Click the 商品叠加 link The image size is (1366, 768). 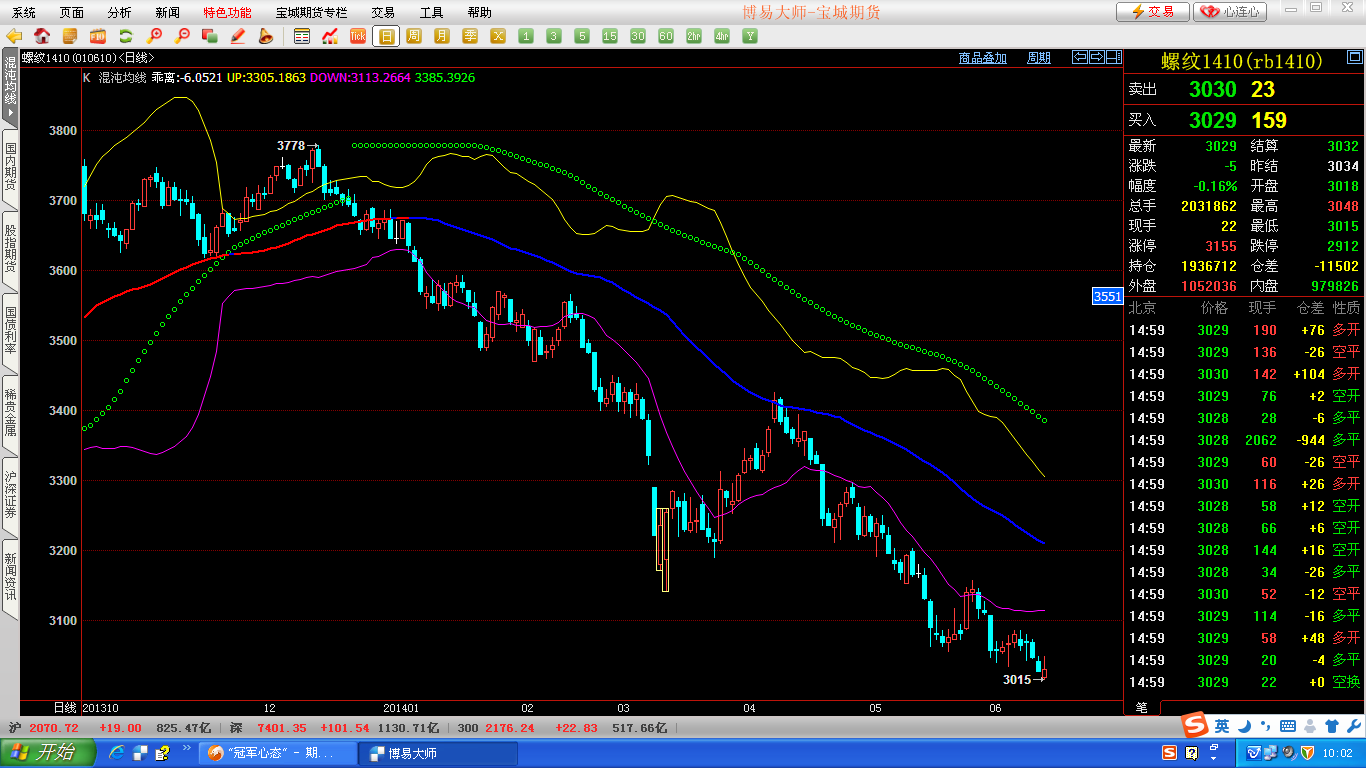click(x=982, y=58)
